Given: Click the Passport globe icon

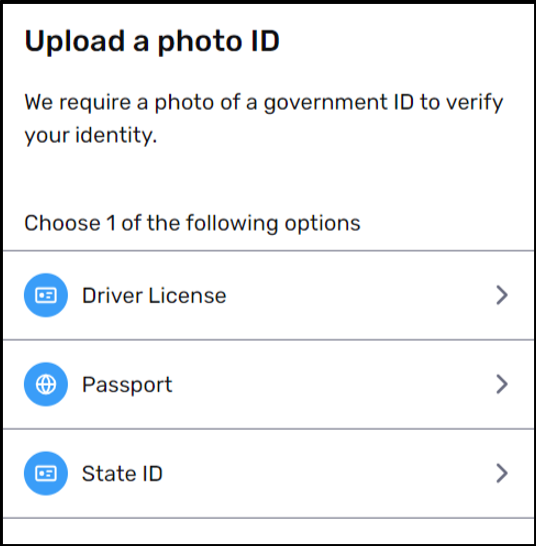Looking at the screenshot, I should click(x=46, y=384).
